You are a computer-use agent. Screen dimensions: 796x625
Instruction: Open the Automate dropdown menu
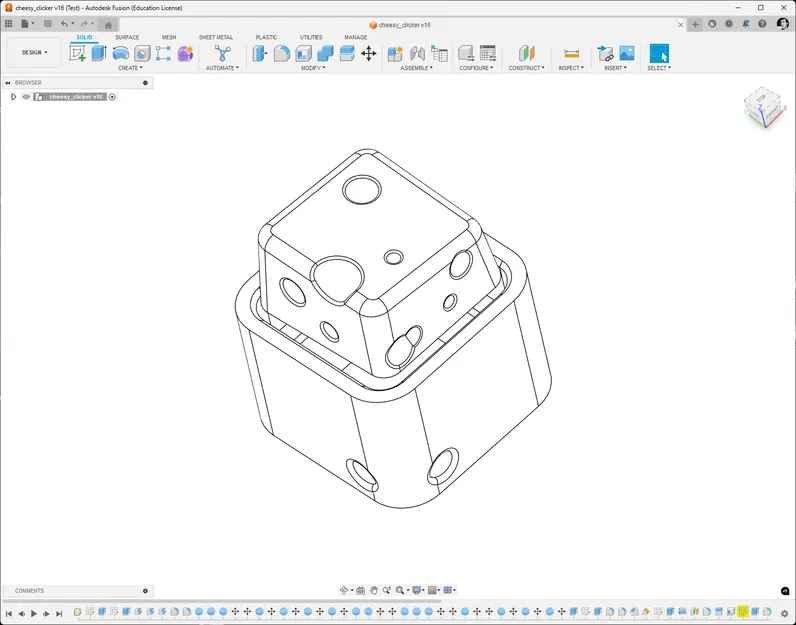pyautogui.click(x=222, y=68)
